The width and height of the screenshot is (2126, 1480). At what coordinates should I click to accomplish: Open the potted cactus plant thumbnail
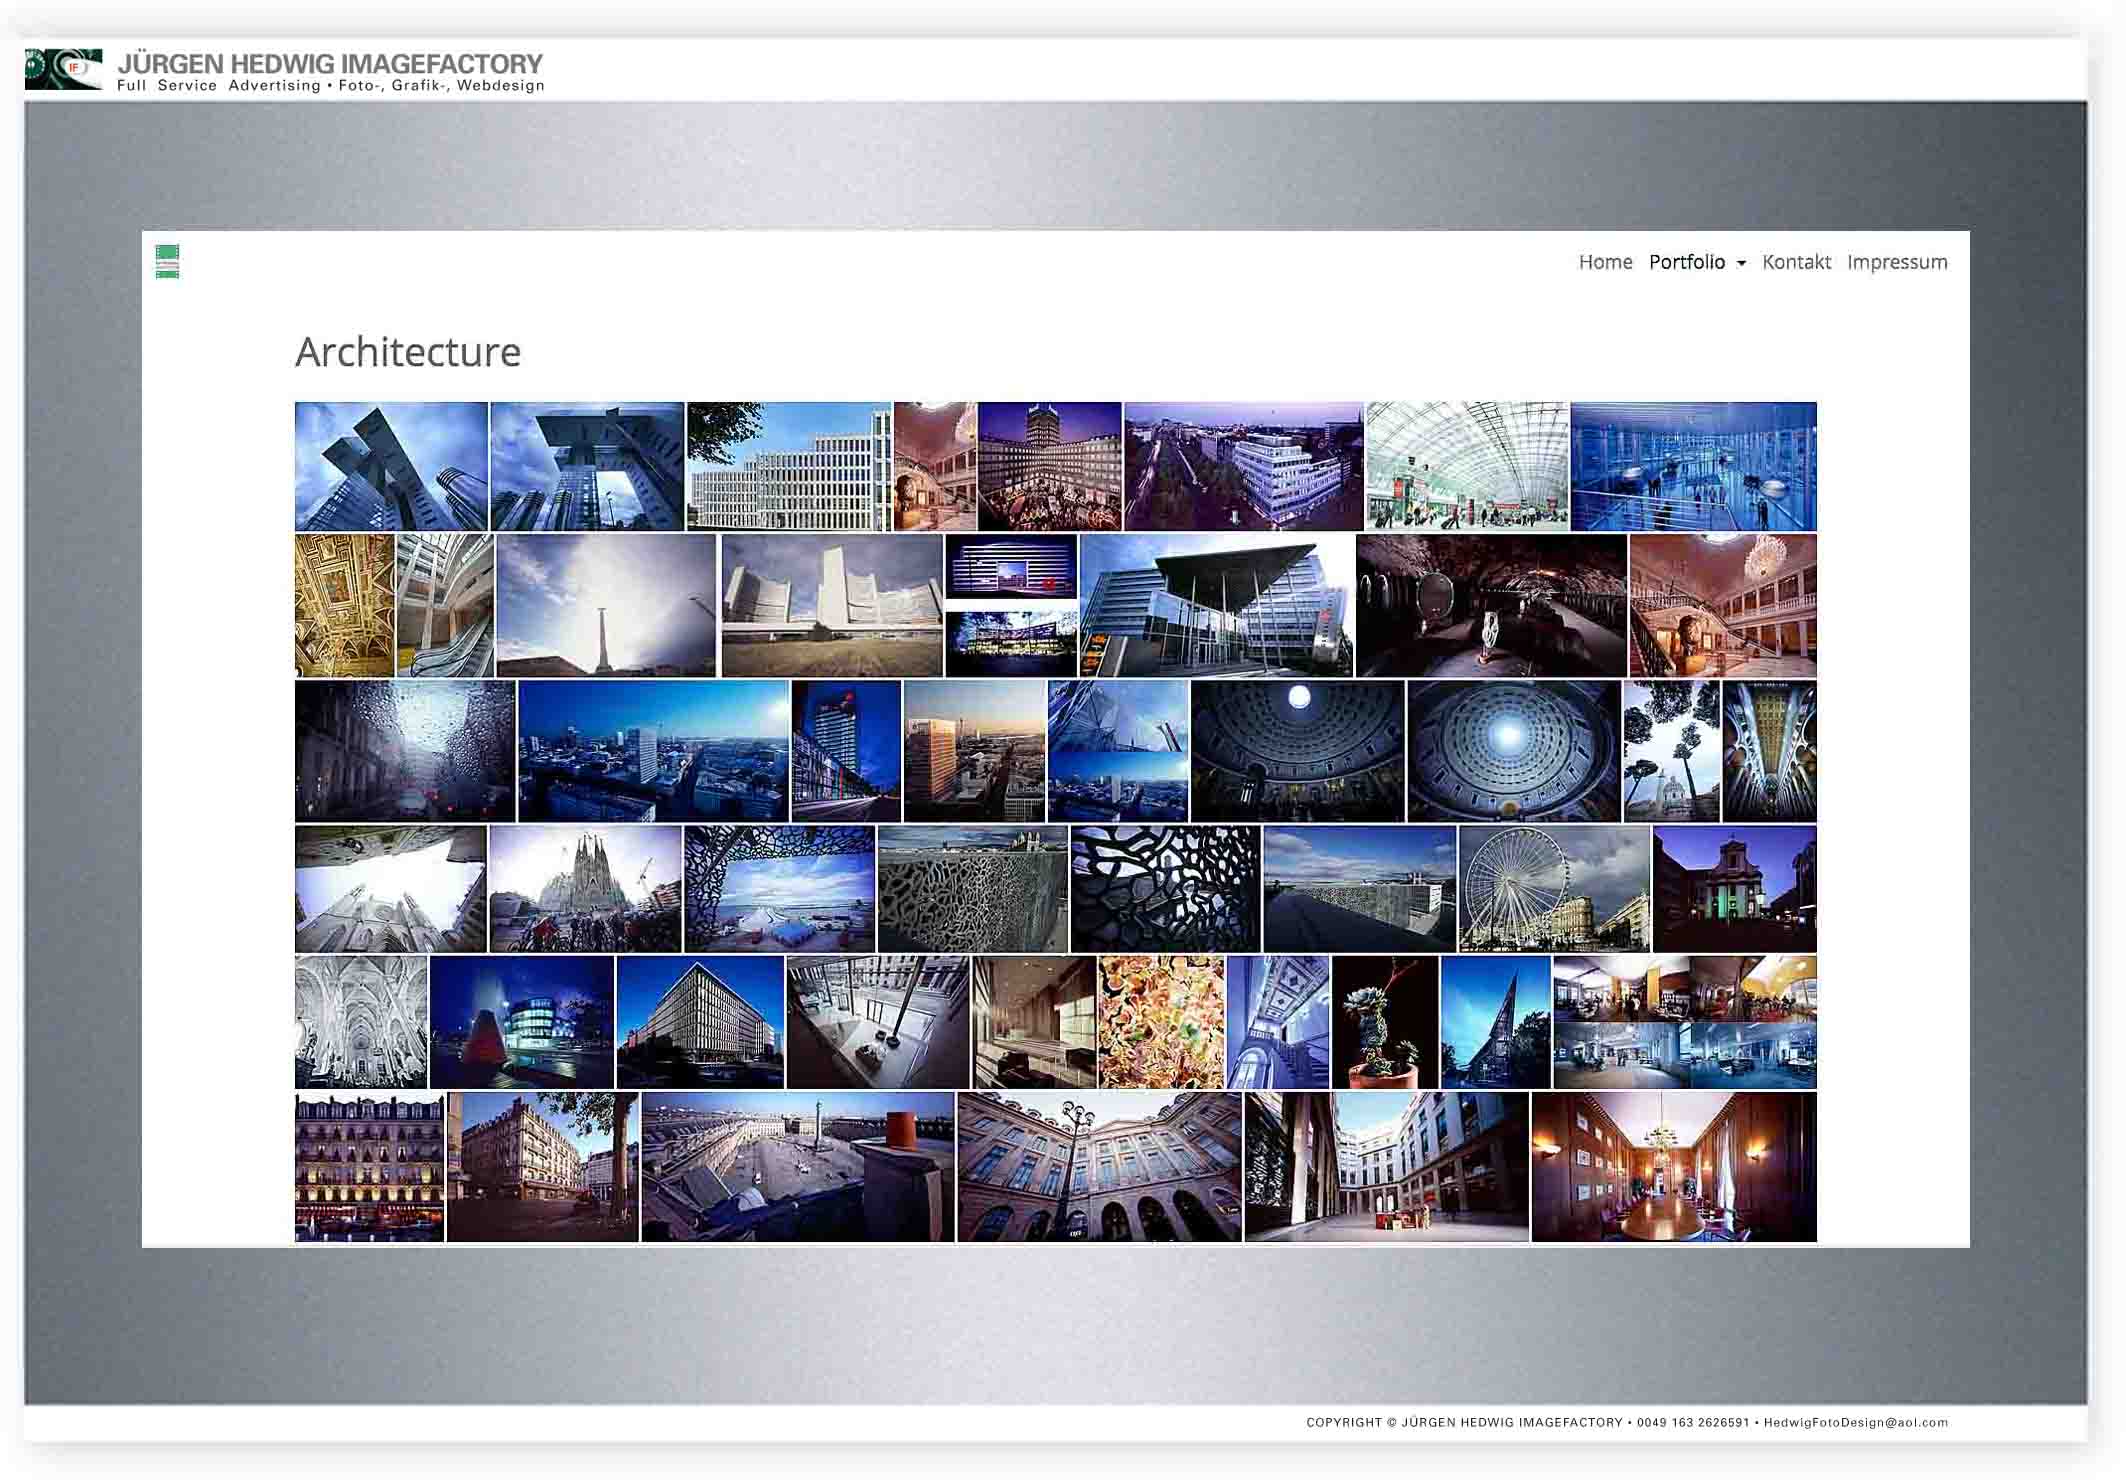point(1384,1021)
